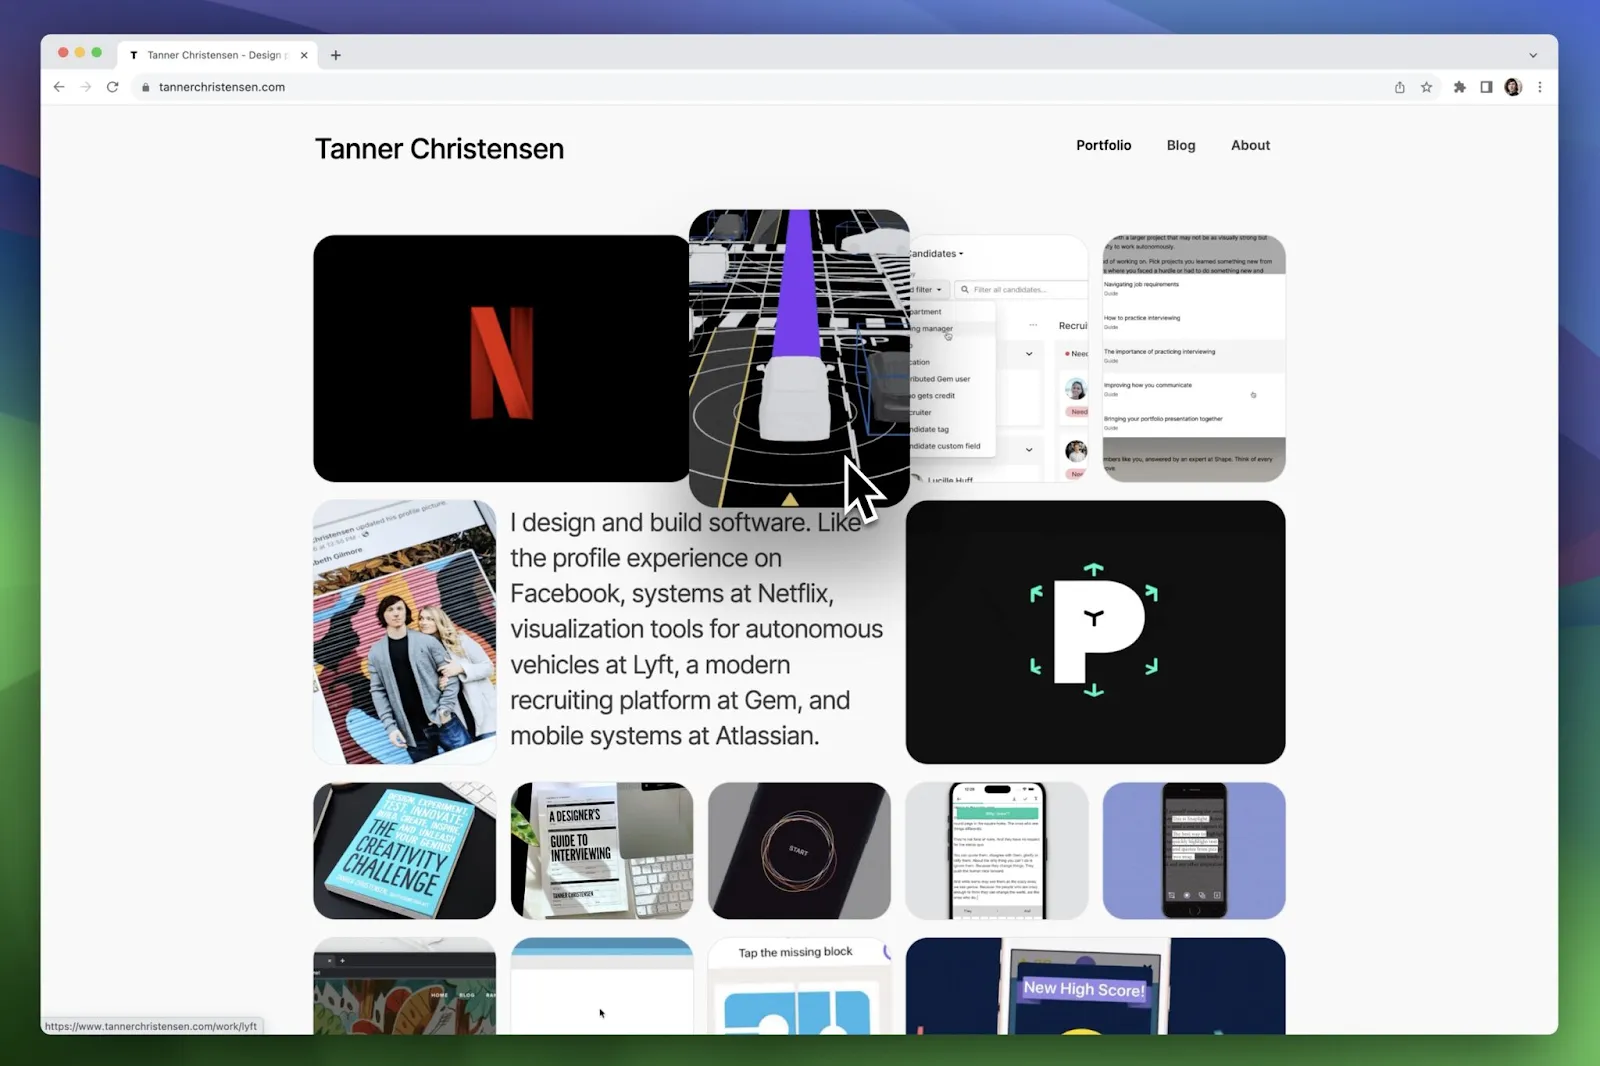Click the Tanner Christensen site title
1600x1066 pixels.
[439, 149]
